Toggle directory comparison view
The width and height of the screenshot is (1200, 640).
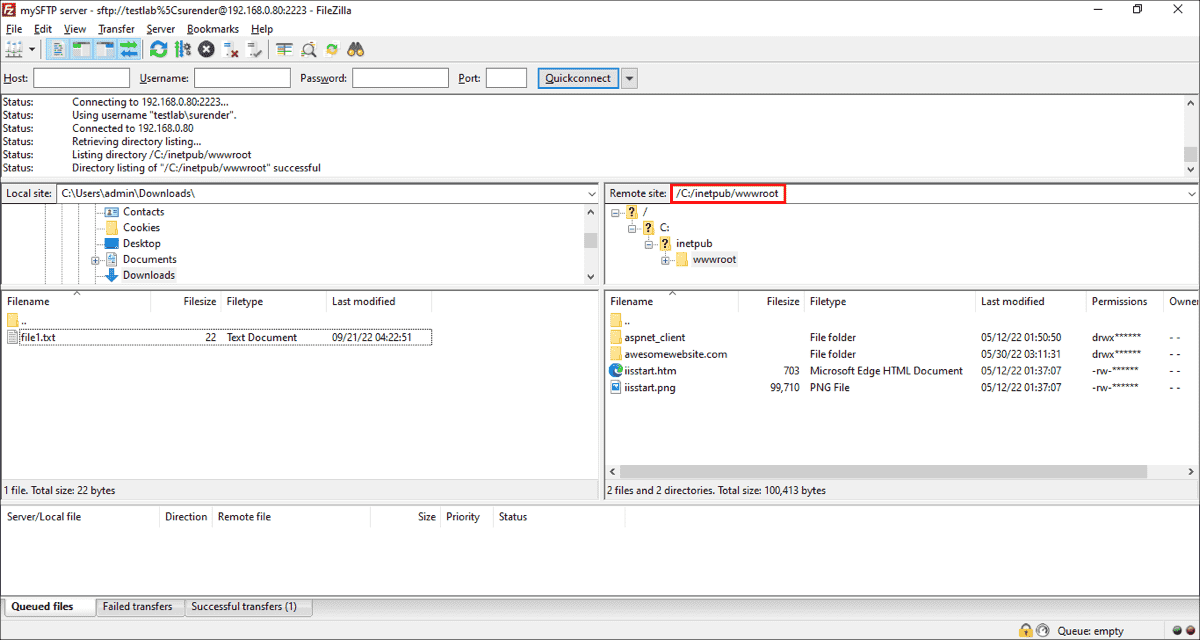(x=284, y=48)
